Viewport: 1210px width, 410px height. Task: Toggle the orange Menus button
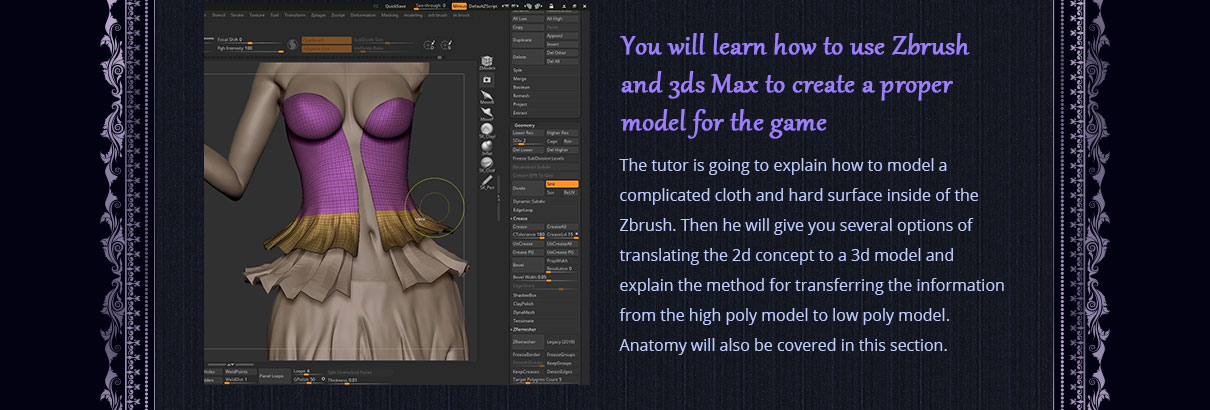(459, 6)
